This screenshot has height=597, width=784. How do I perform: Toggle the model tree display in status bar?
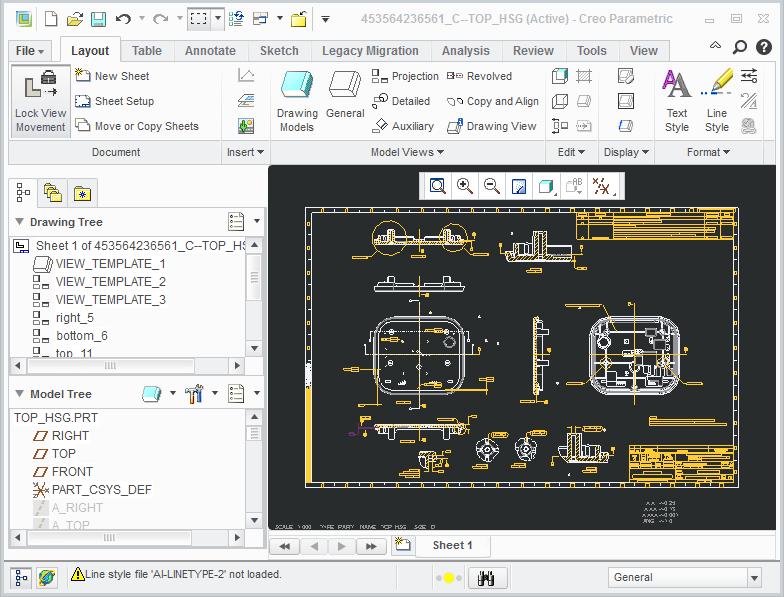pyautogui.click(x=21, y=578)
